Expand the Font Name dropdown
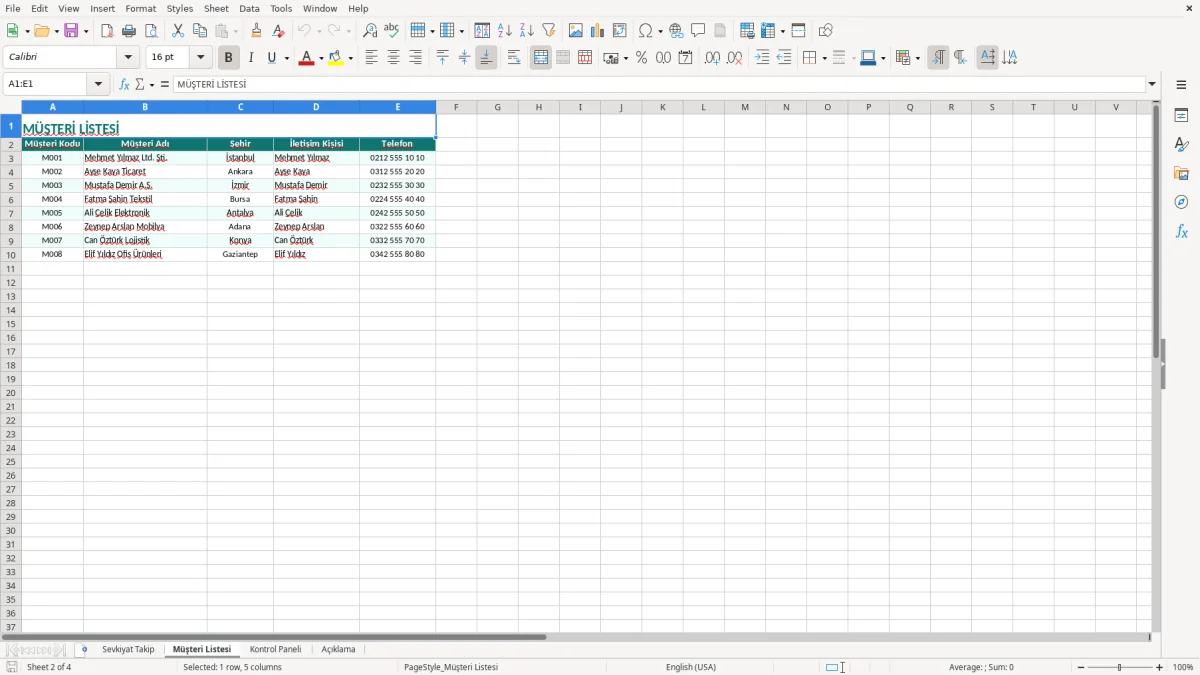Viewport: 1200px width, 675px height. [128, 58]
